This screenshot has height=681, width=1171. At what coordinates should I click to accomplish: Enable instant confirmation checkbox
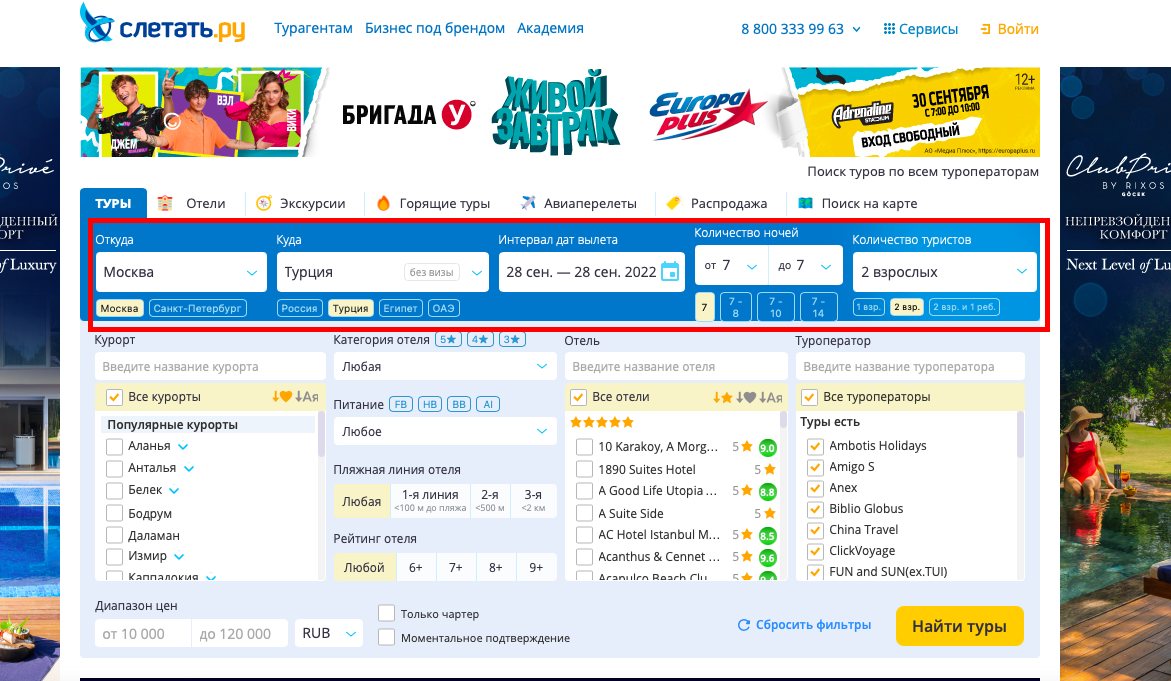click(x=386, y=637)
